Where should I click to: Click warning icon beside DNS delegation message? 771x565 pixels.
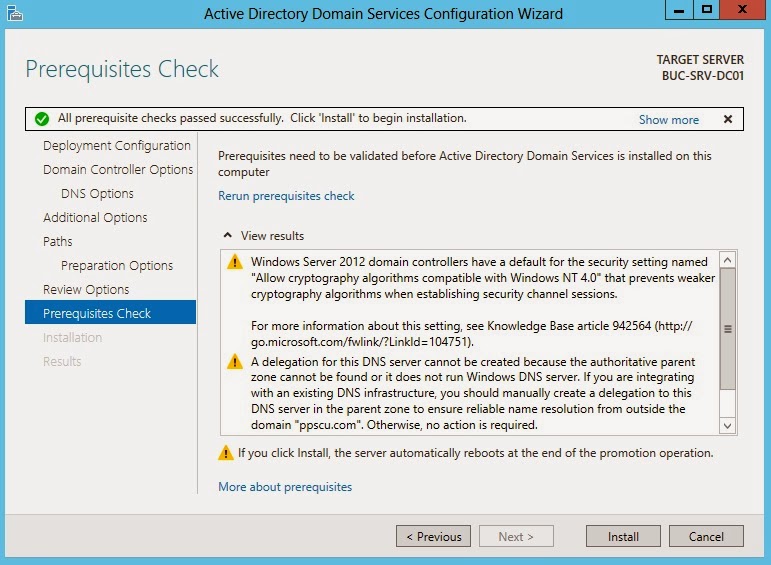(235, 361)
